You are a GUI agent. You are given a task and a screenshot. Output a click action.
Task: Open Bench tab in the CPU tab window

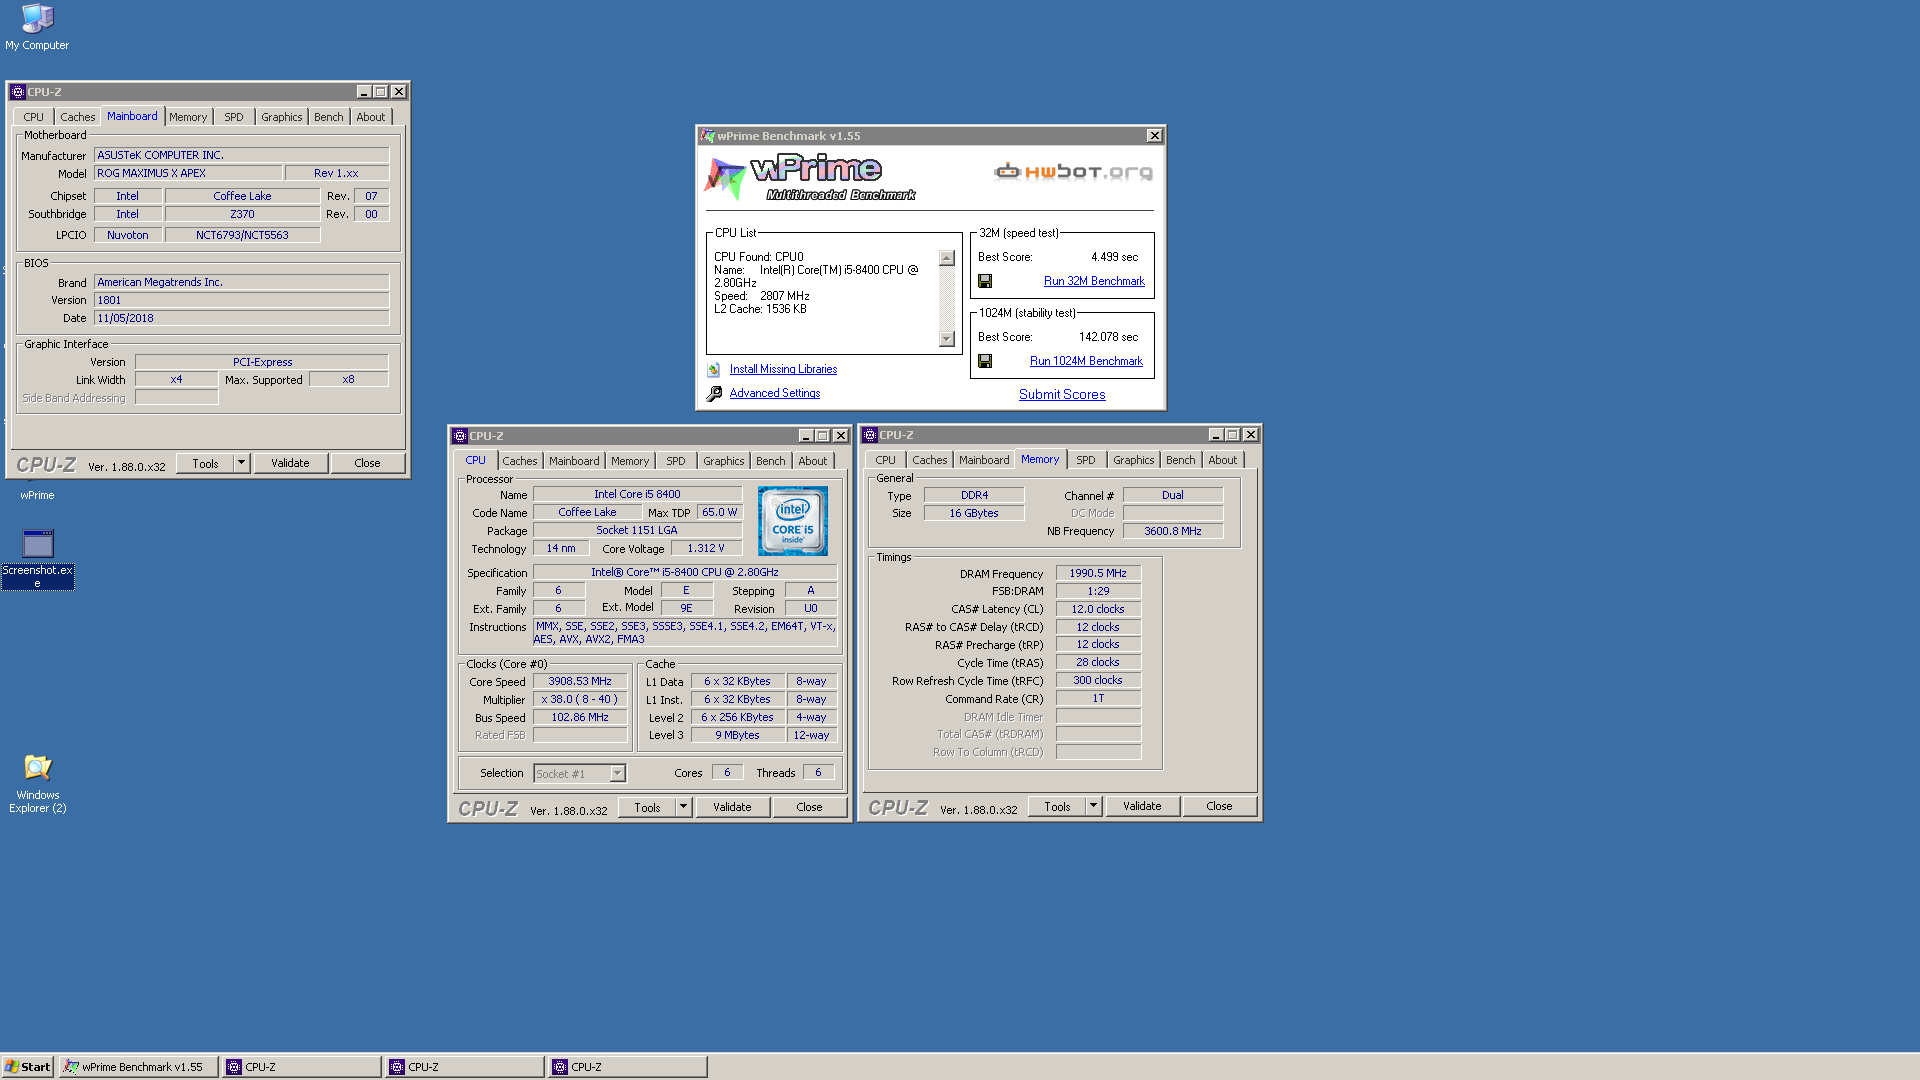pyautogui.click(x=770, y=461)
